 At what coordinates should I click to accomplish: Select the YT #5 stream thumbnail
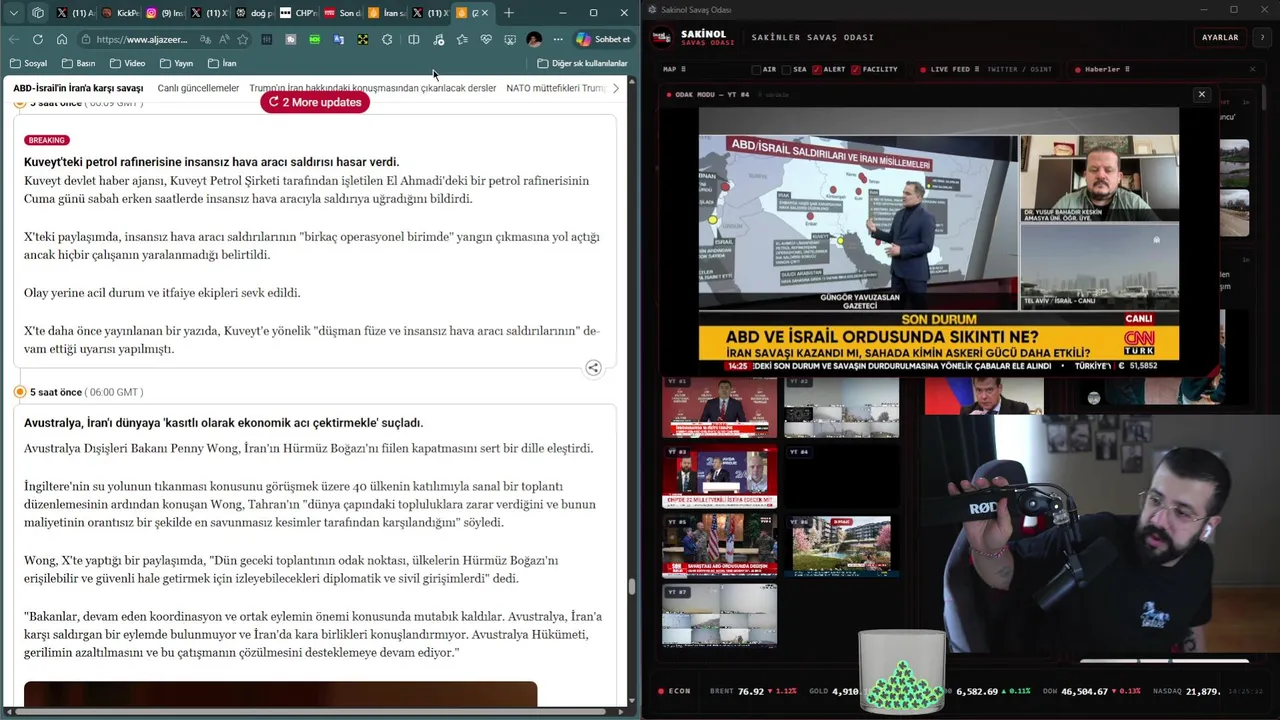pyautogui.click(x=719, y=547)
